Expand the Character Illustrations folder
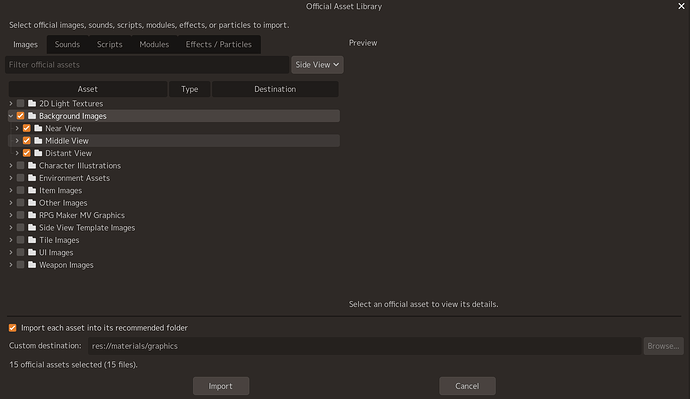 pos(11,165)
